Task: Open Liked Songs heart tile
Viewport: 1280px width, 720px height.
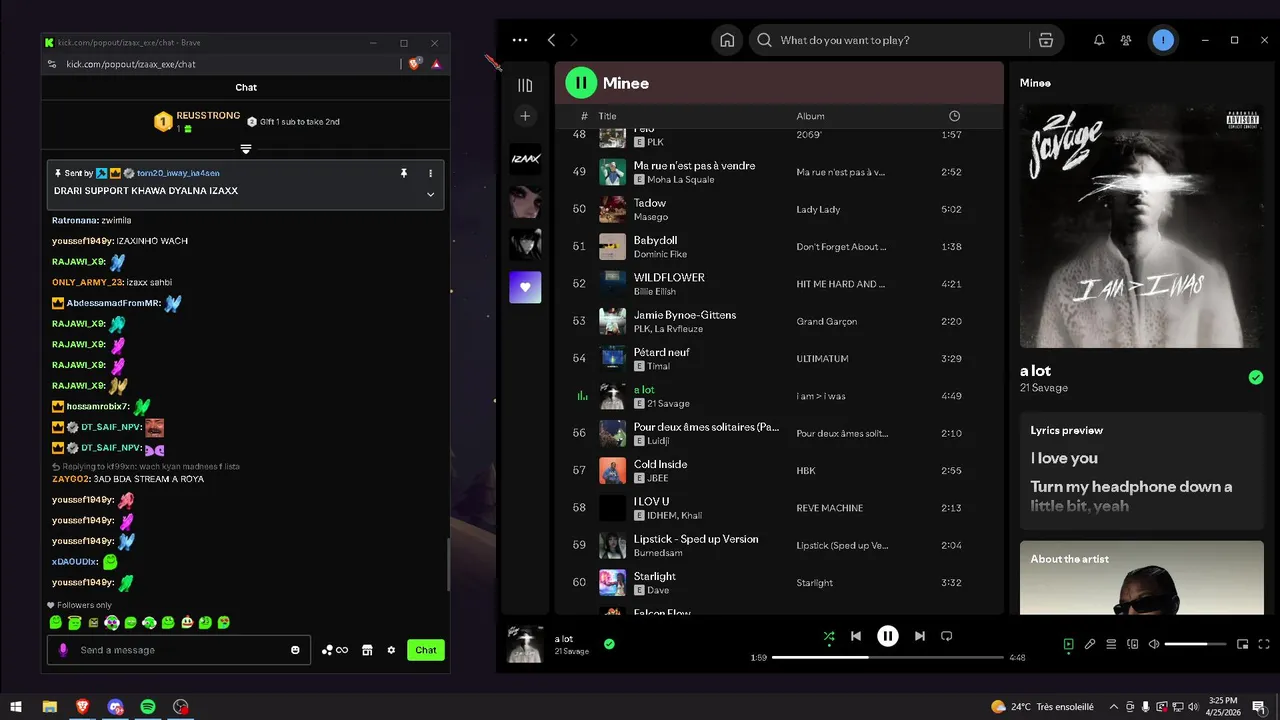Action: click(x=525, y=287)
